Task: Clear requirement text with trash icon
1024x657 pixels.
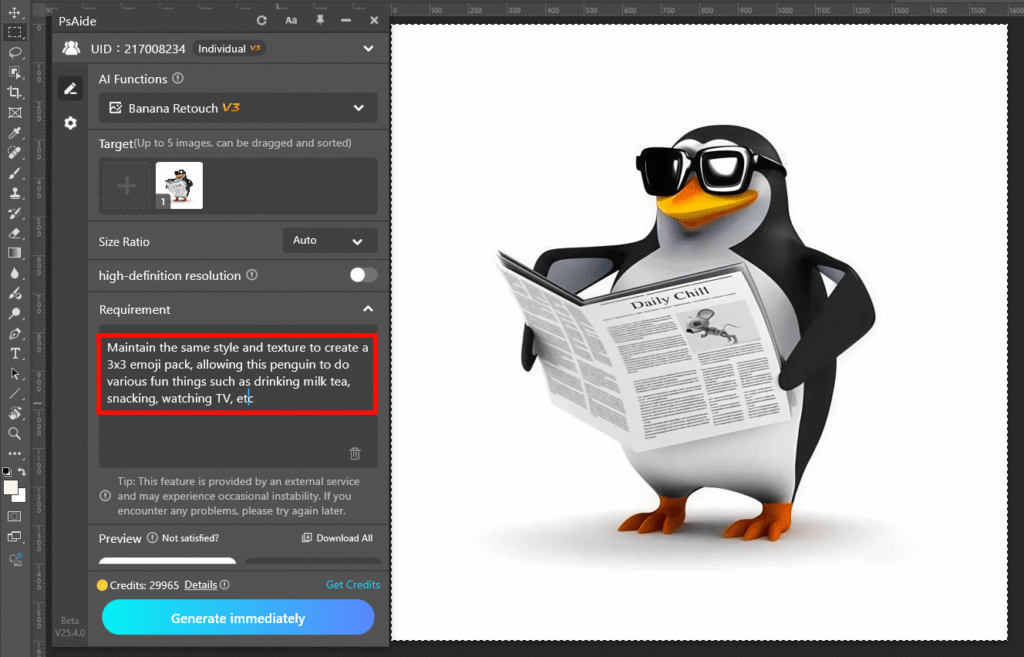Action: pyautogui.click(x=355, y=453)
